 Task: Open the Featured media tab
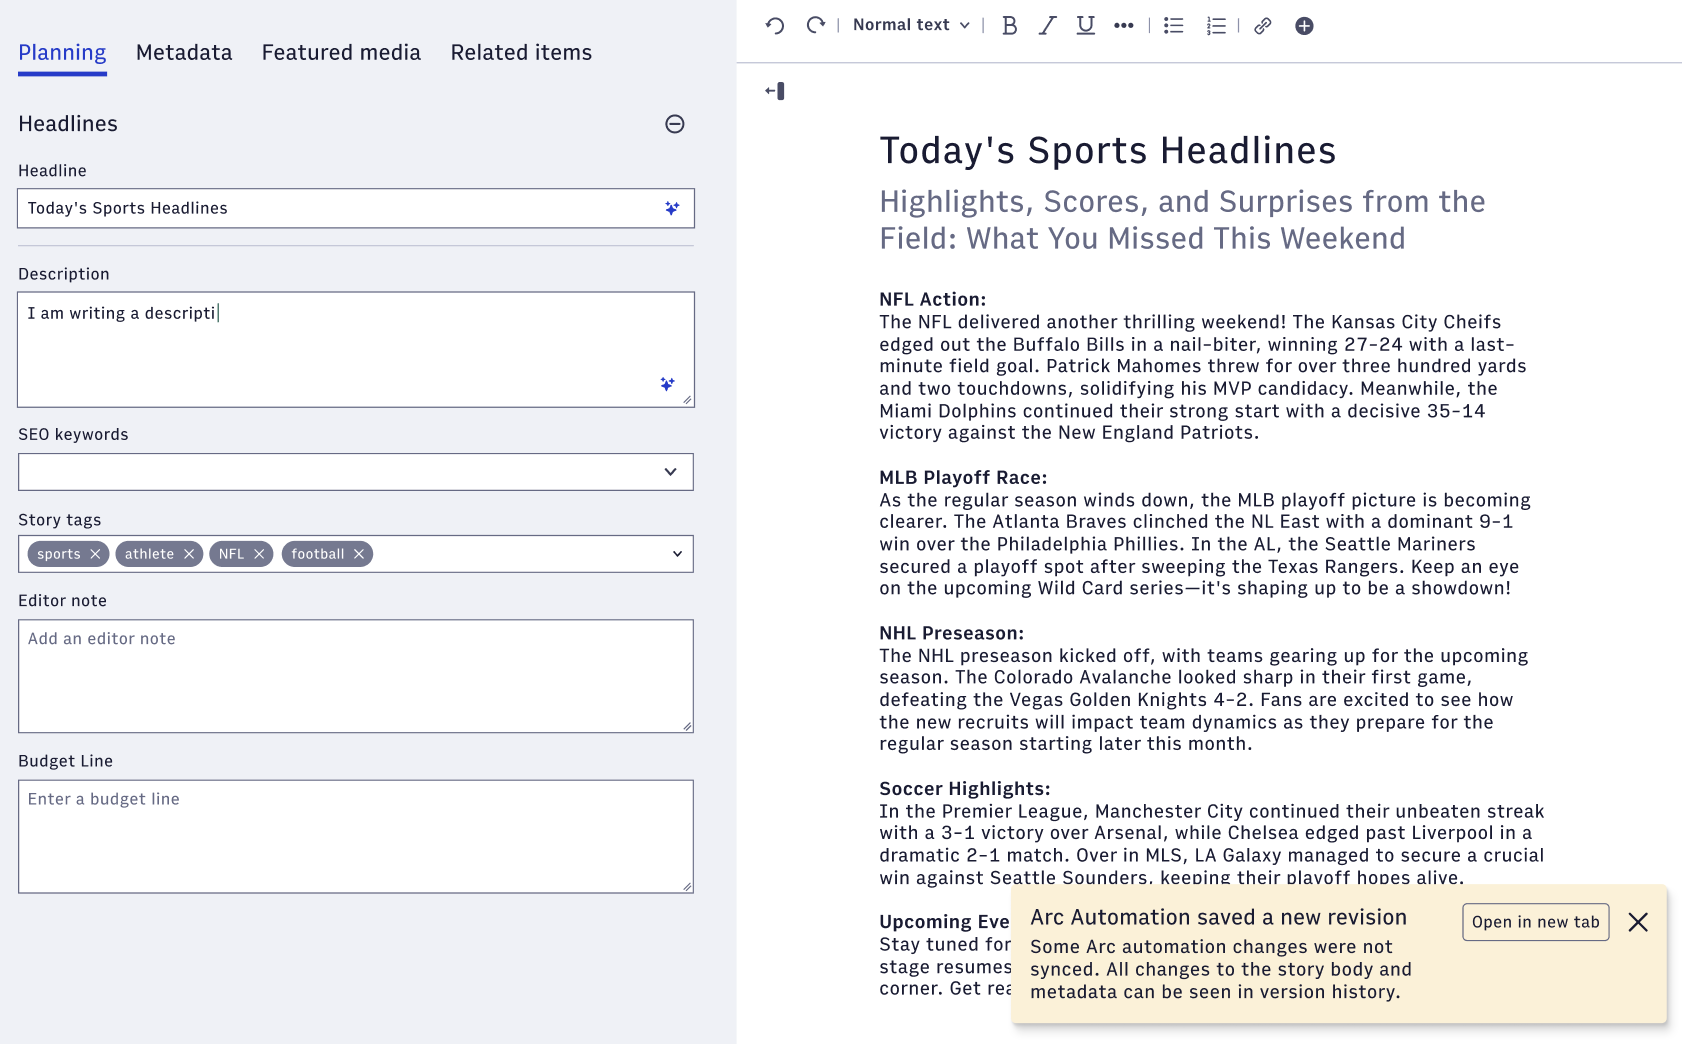[341, 53]
